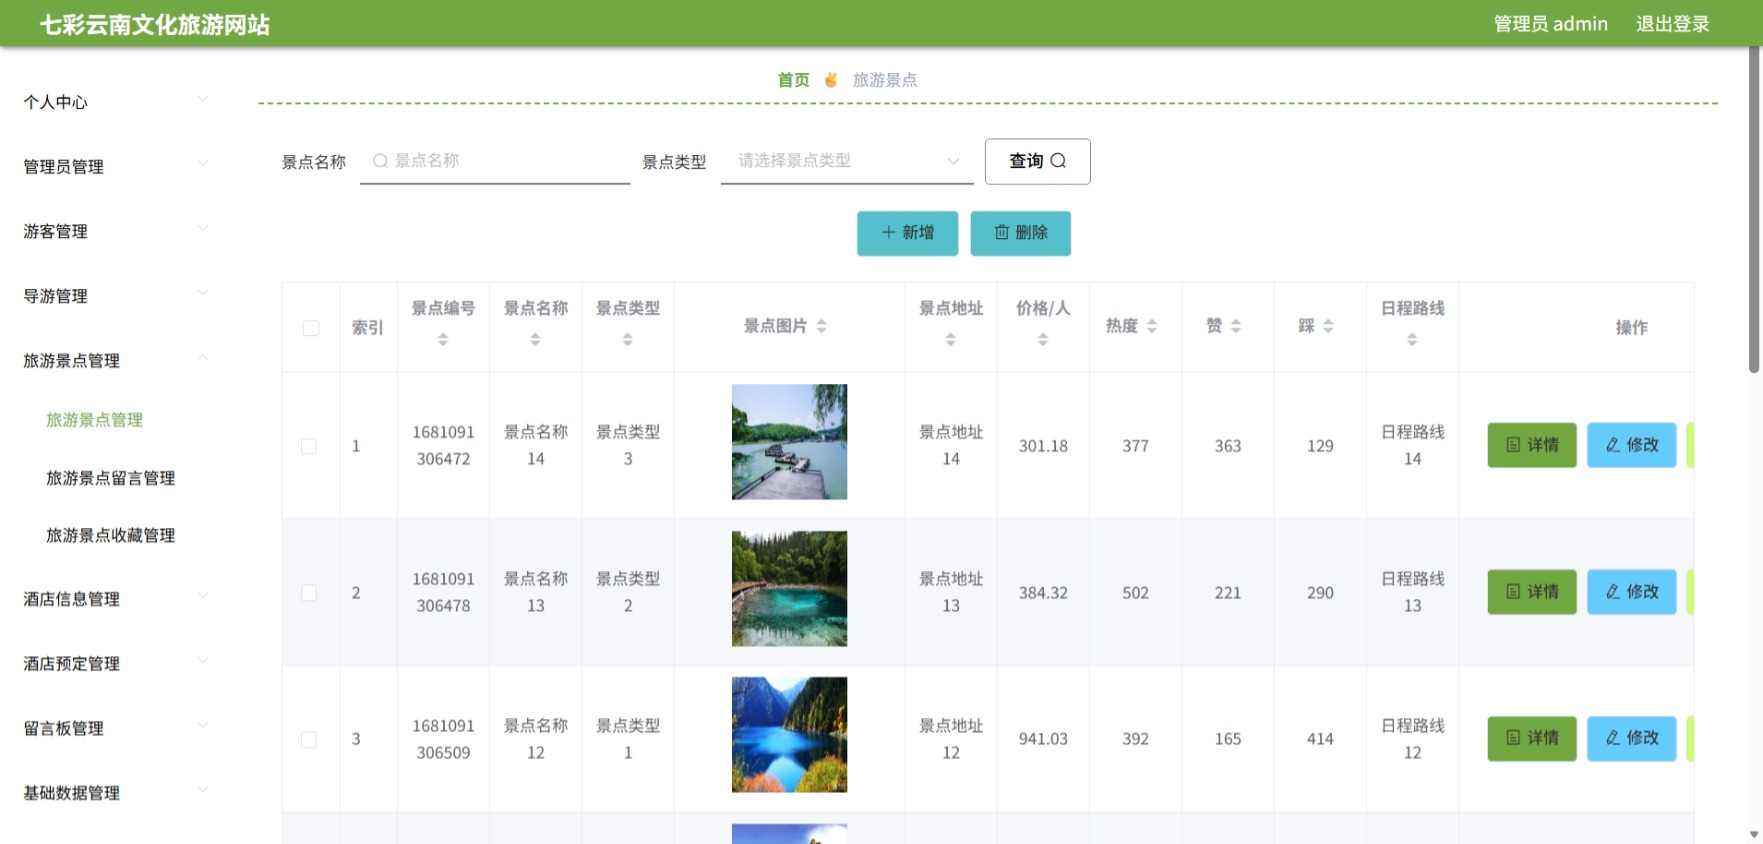
Task: Open 旅游景点留言管理 submenu item
Action: click(111, 478)
